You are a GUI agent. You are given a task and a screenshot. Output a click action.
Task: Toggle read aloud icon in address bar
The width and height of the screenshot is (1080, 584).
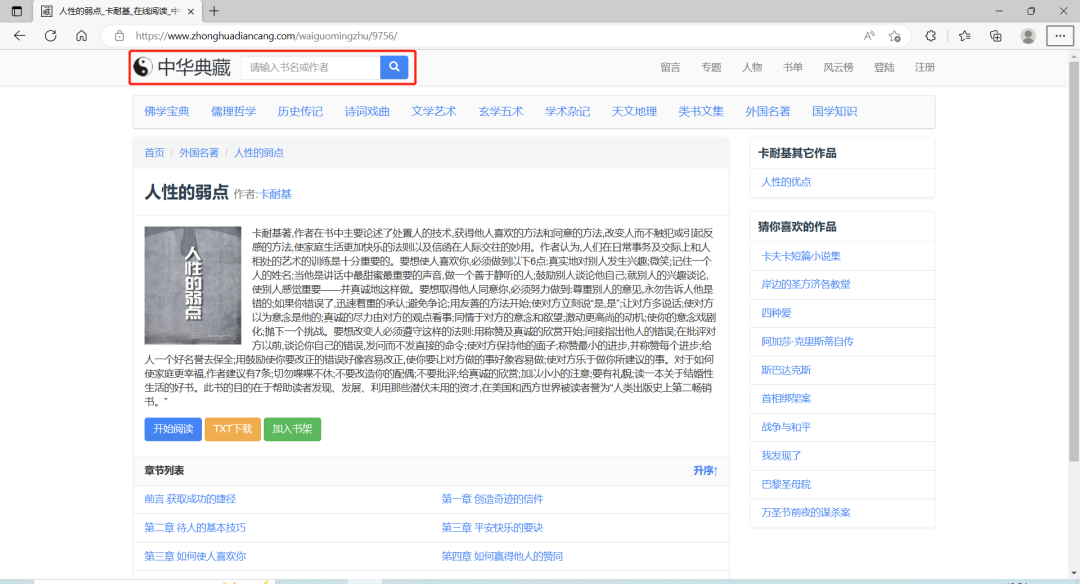click(869, 36)
